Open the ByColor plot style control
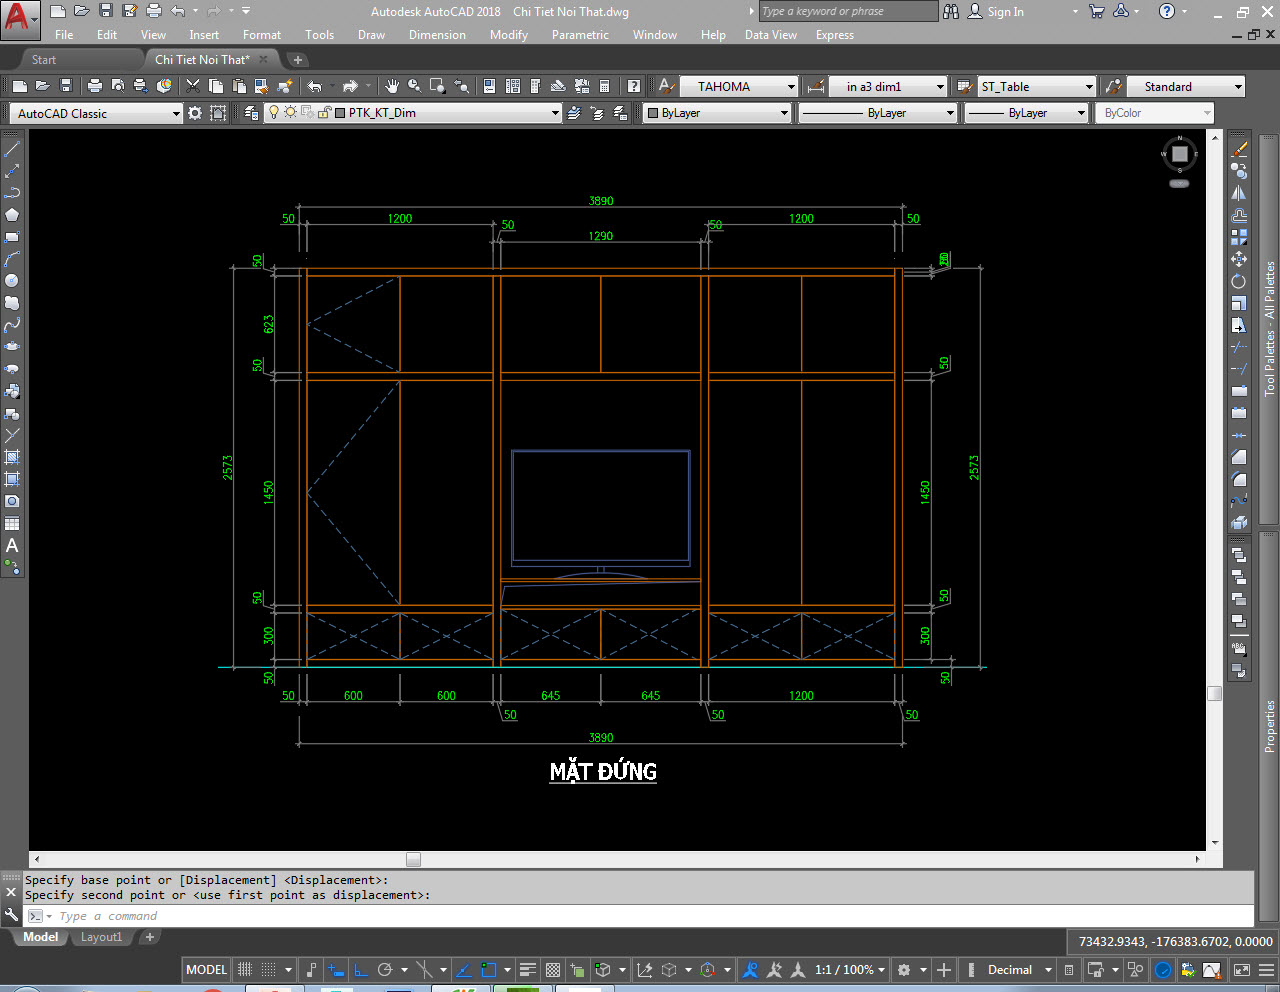 click(1155, 113)
